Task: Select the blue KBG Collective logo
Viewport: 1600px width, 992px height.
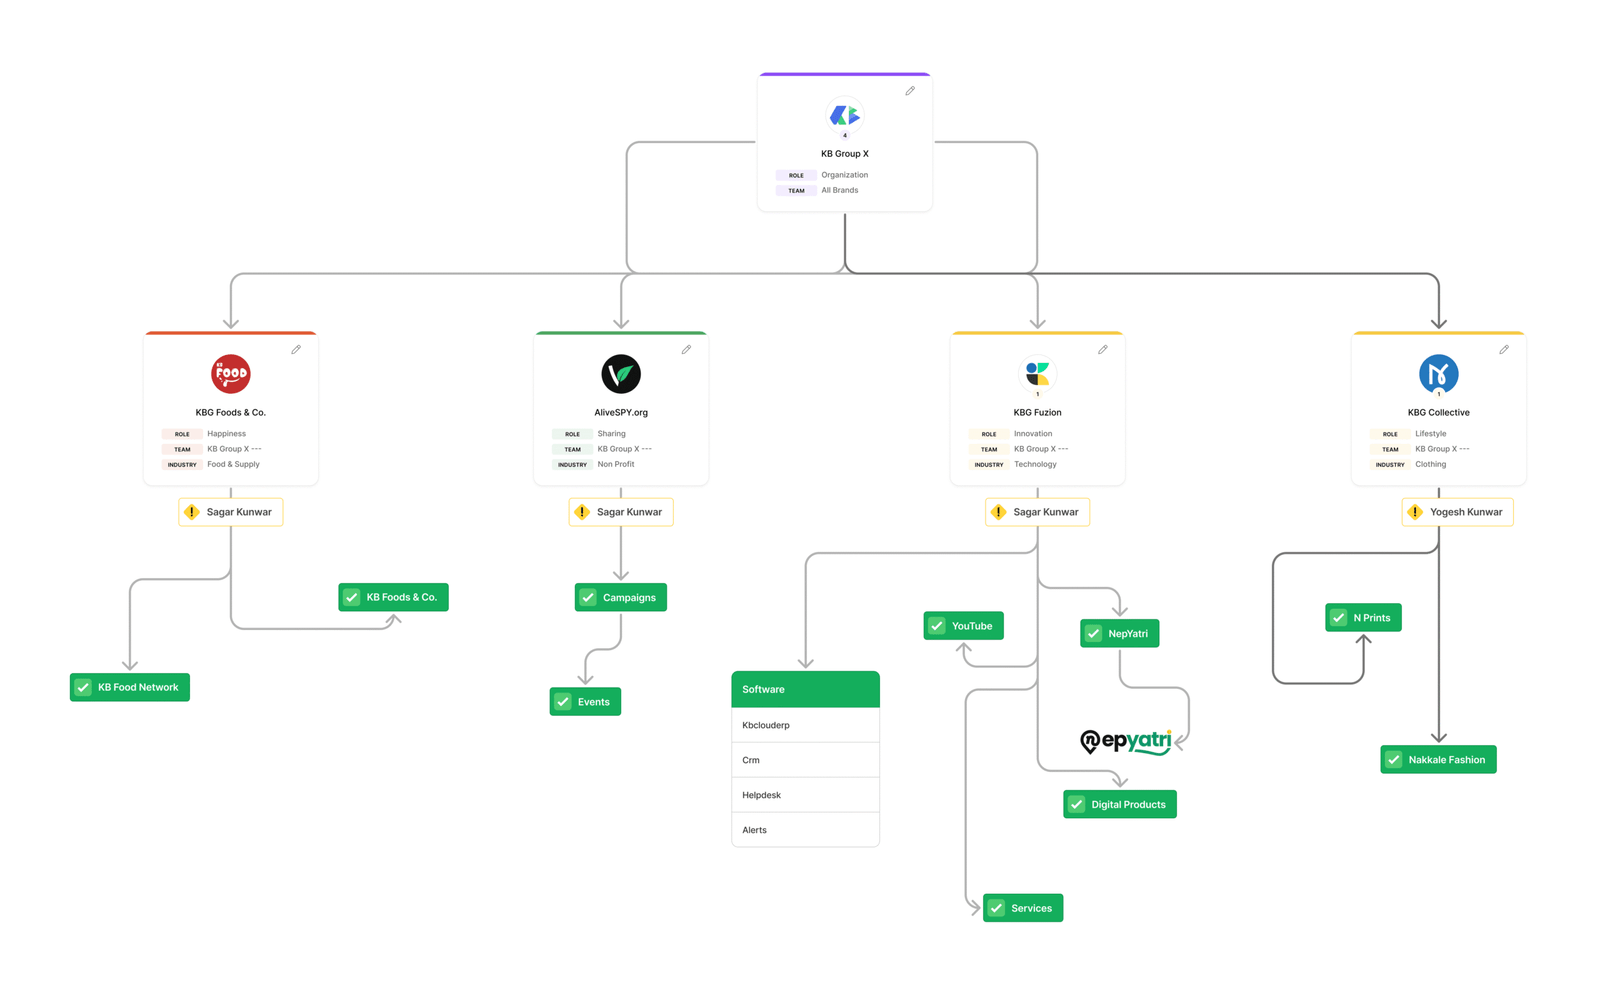Action: [x=1439, y=374]
